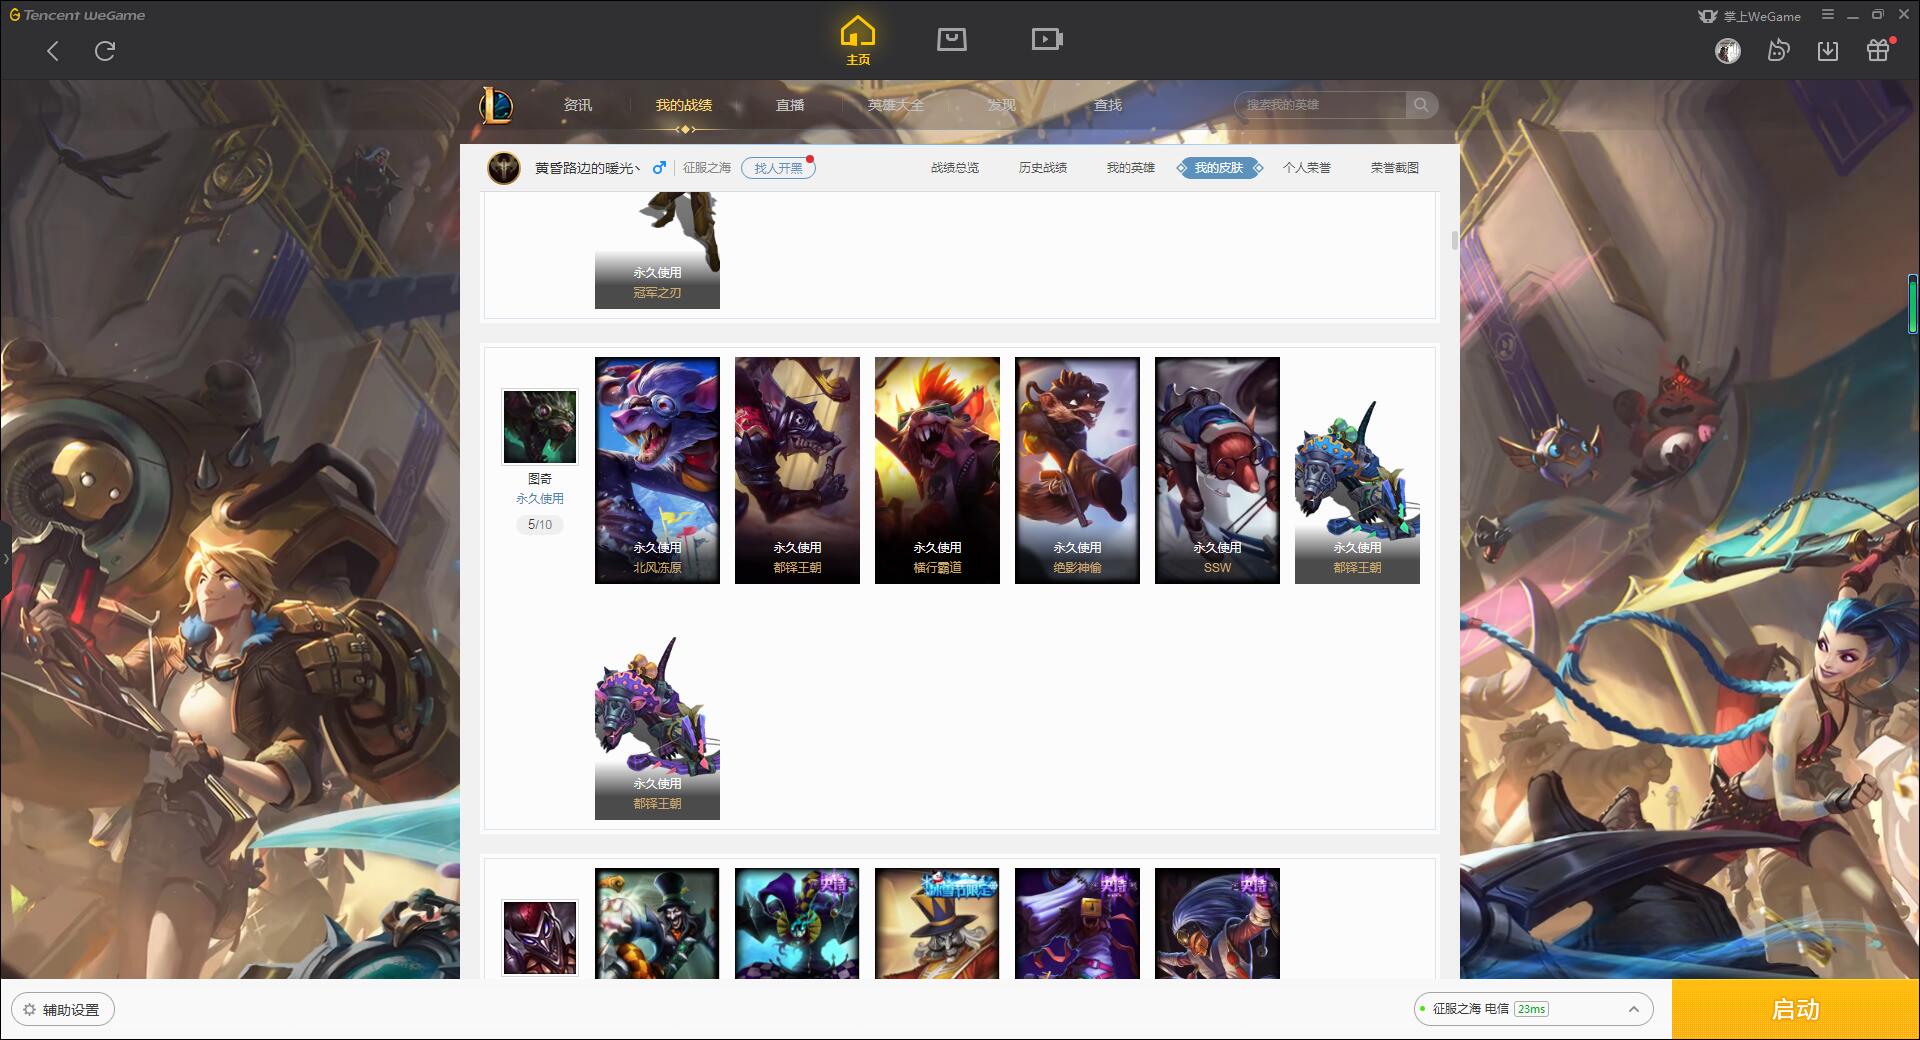Open the purple-armored 都铎王朝 chroma card
1920x1040 pixels.
[657, 728]
